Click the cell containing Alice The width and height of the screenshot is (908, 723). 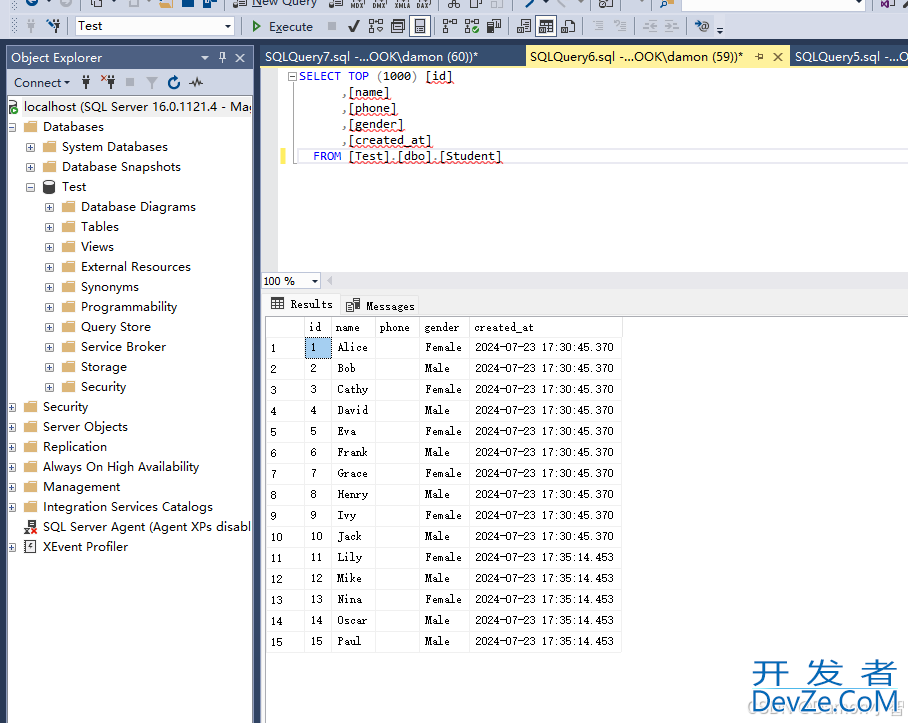tap(353, 347)
